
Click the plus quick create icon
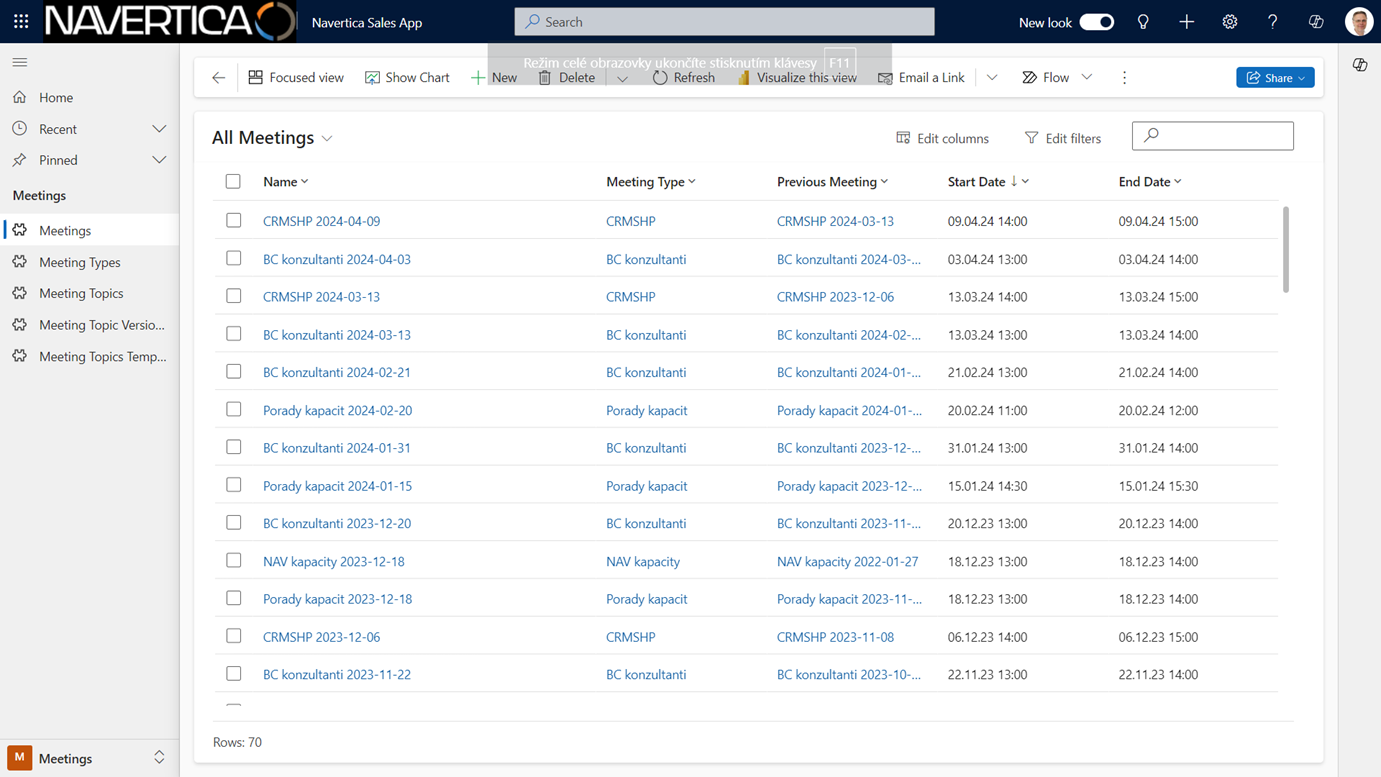tap(1186, 22)
